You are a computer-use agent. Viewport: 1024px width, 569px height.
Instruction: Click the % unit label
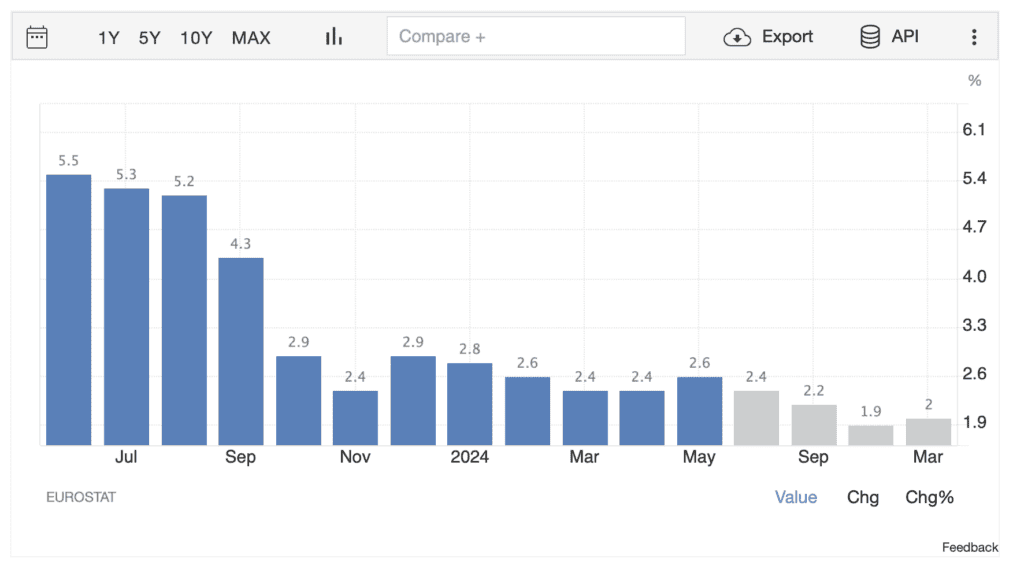click(974, 80)
